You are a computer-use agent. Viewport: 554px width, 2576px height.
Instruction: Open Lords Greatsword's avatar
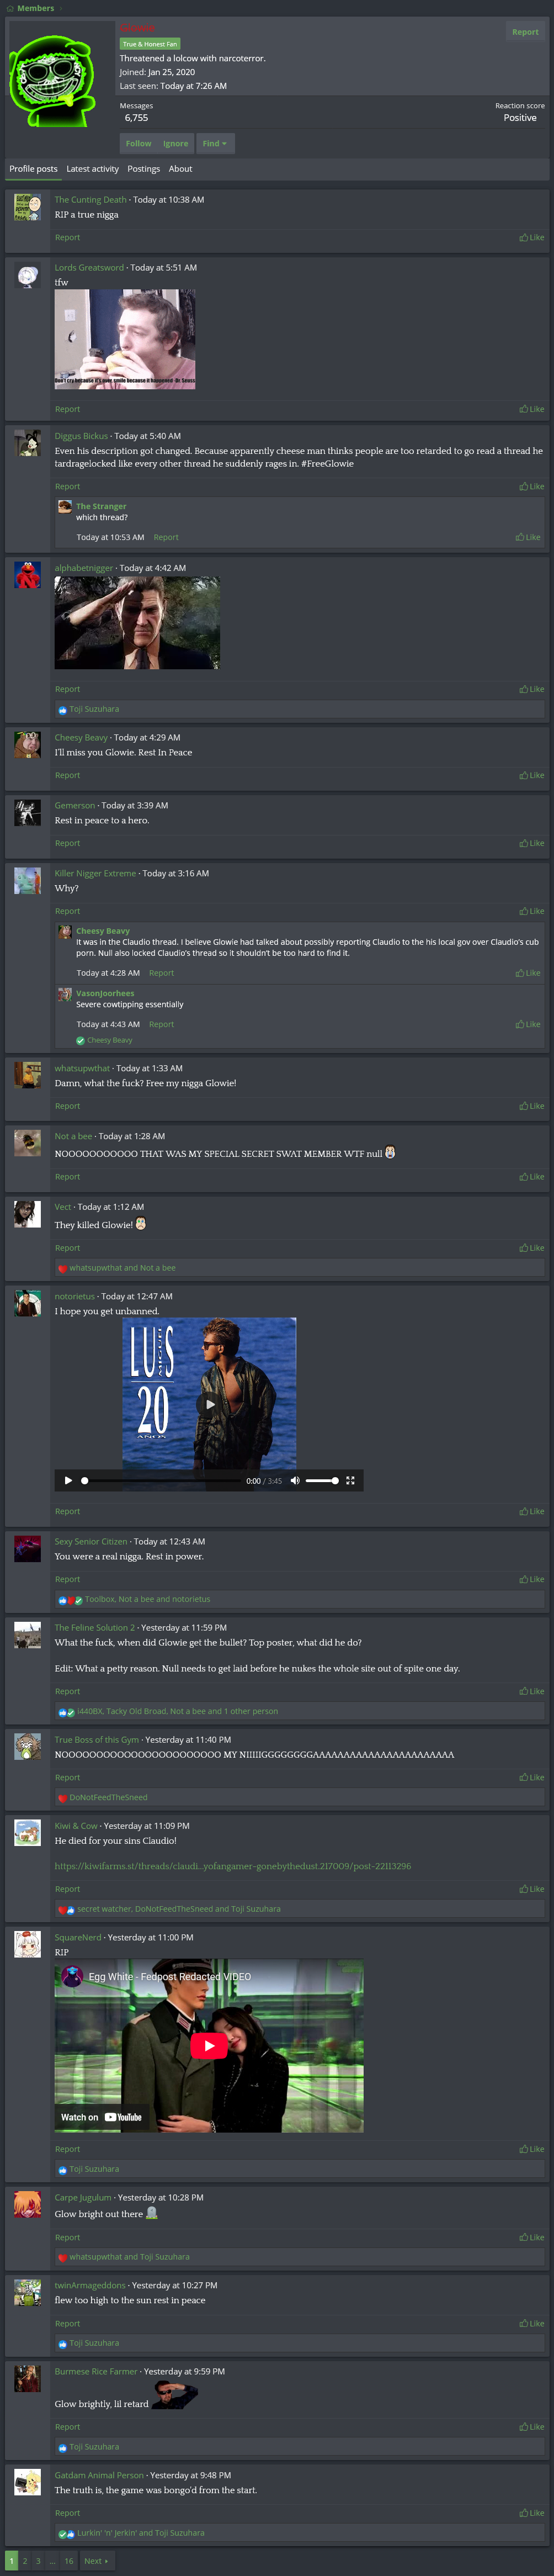click(27, 276)
